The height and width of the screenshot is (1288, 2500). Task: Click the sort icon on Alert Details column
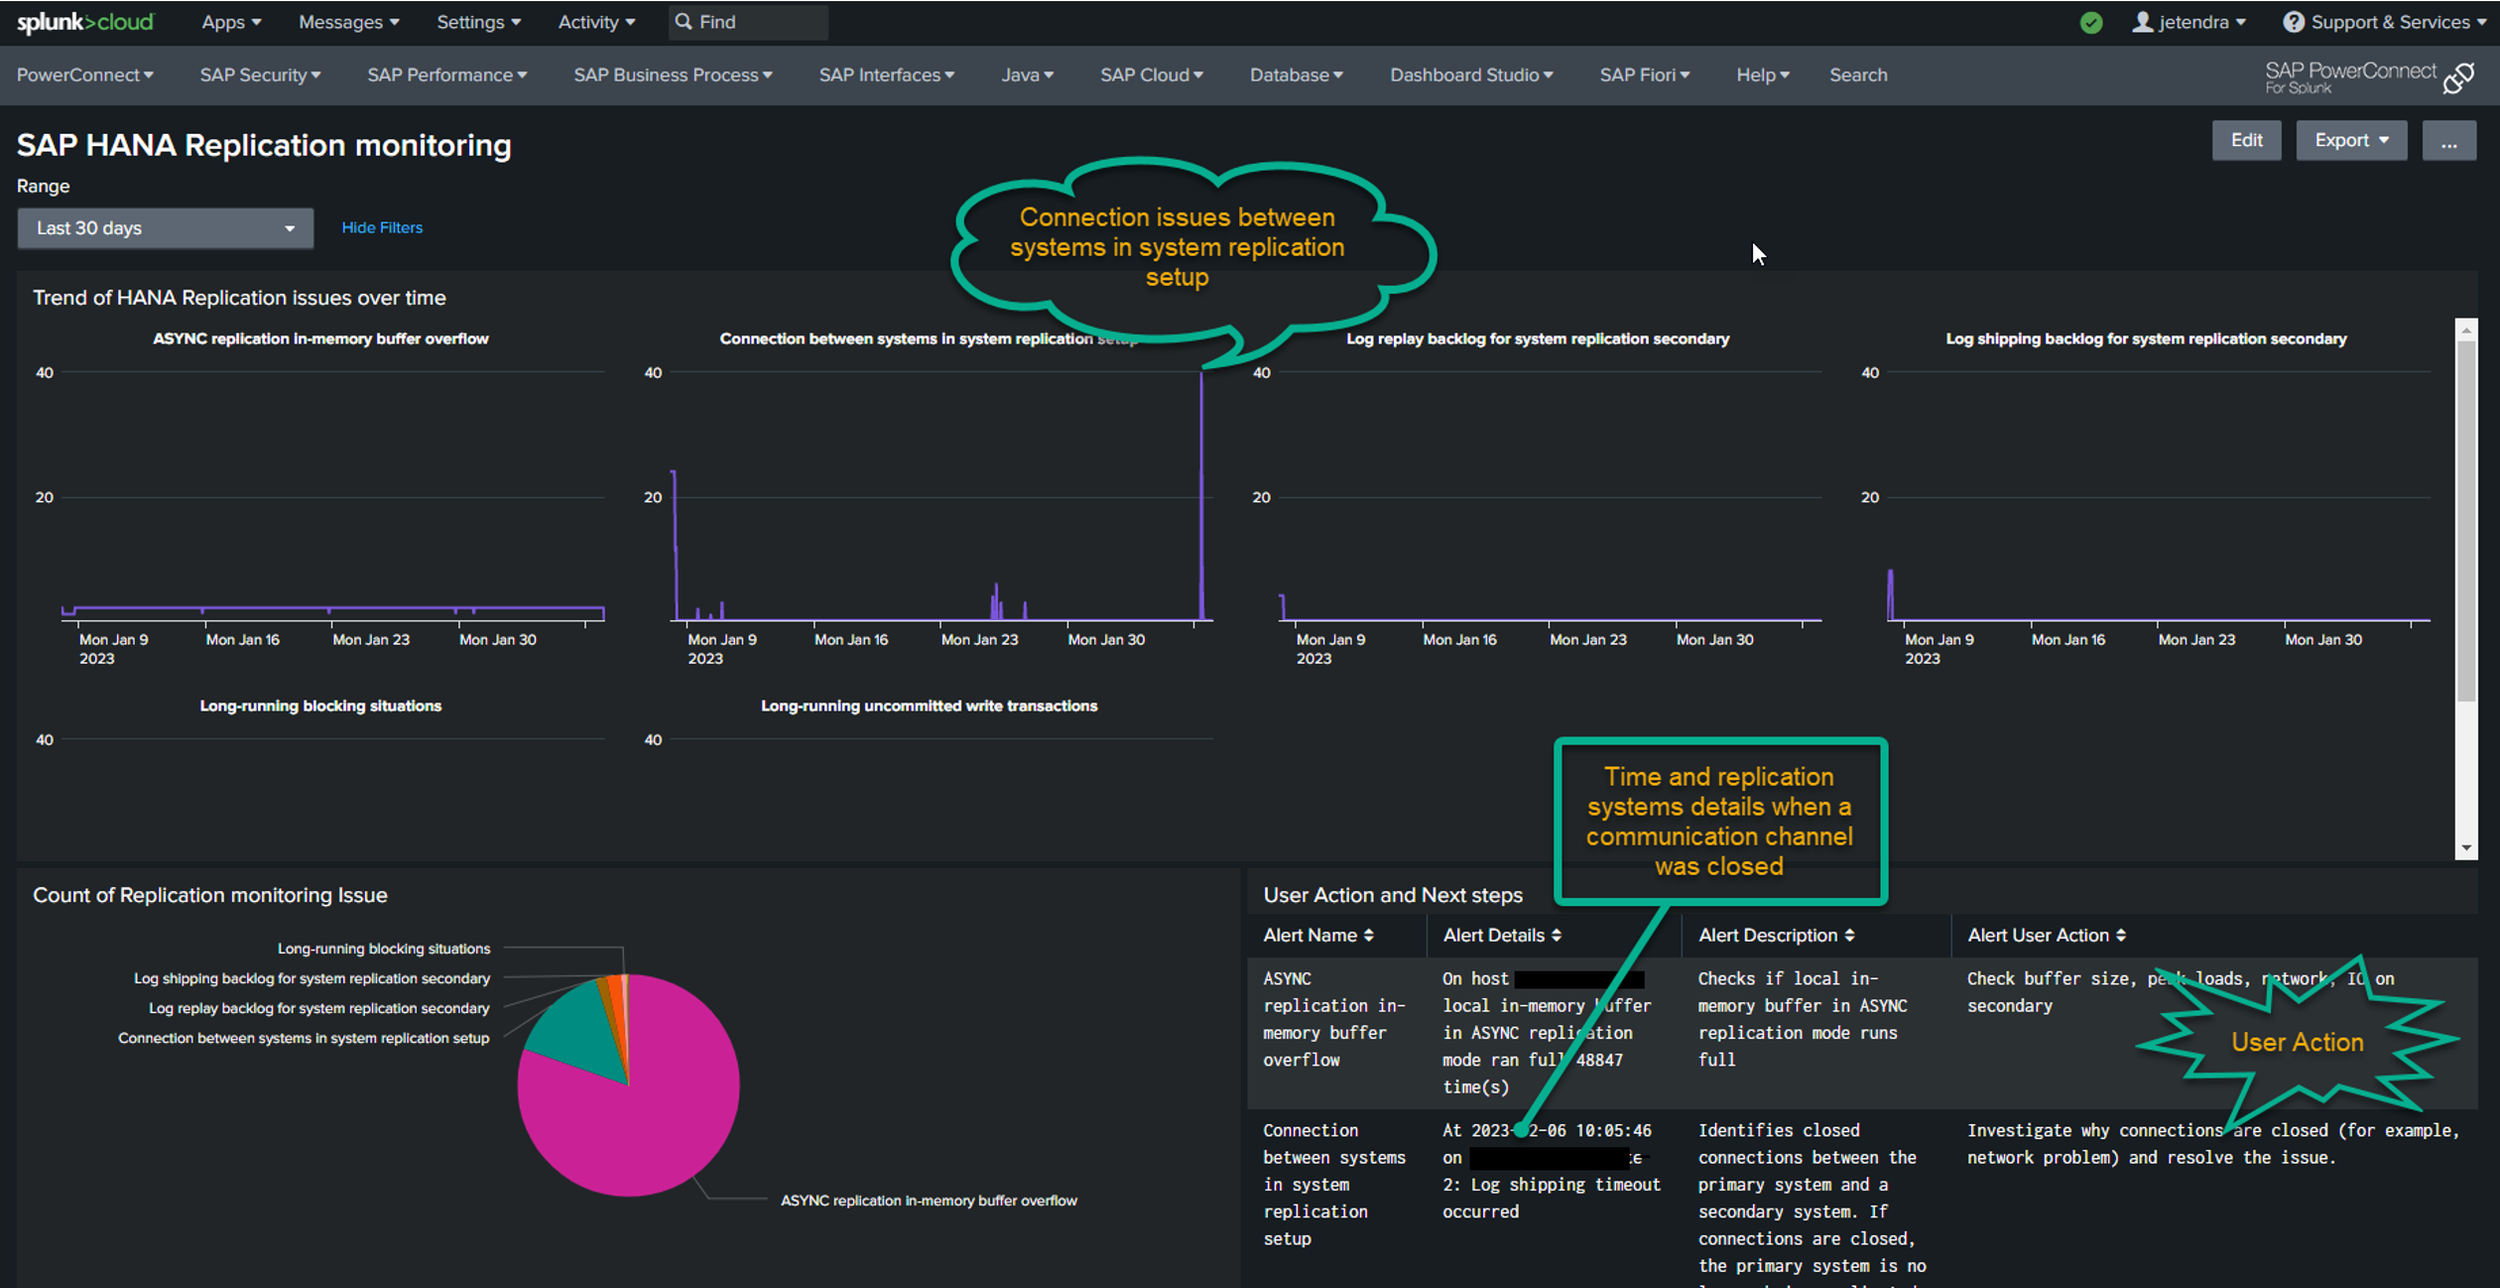pyautogui.click(x=1555, y=935)
